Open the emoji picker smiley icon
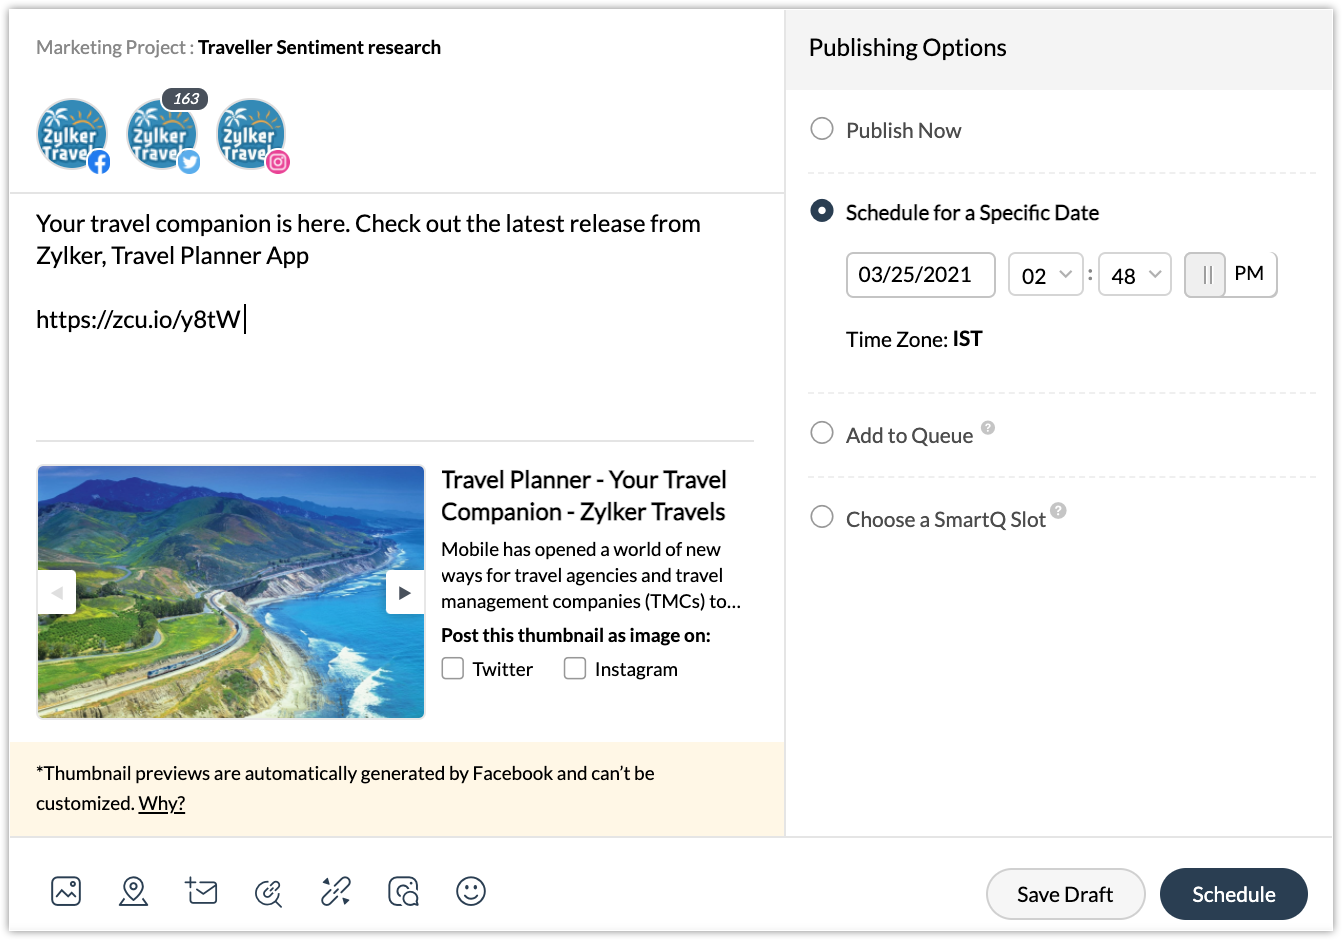1342x940 pixels. pos(471,891)
